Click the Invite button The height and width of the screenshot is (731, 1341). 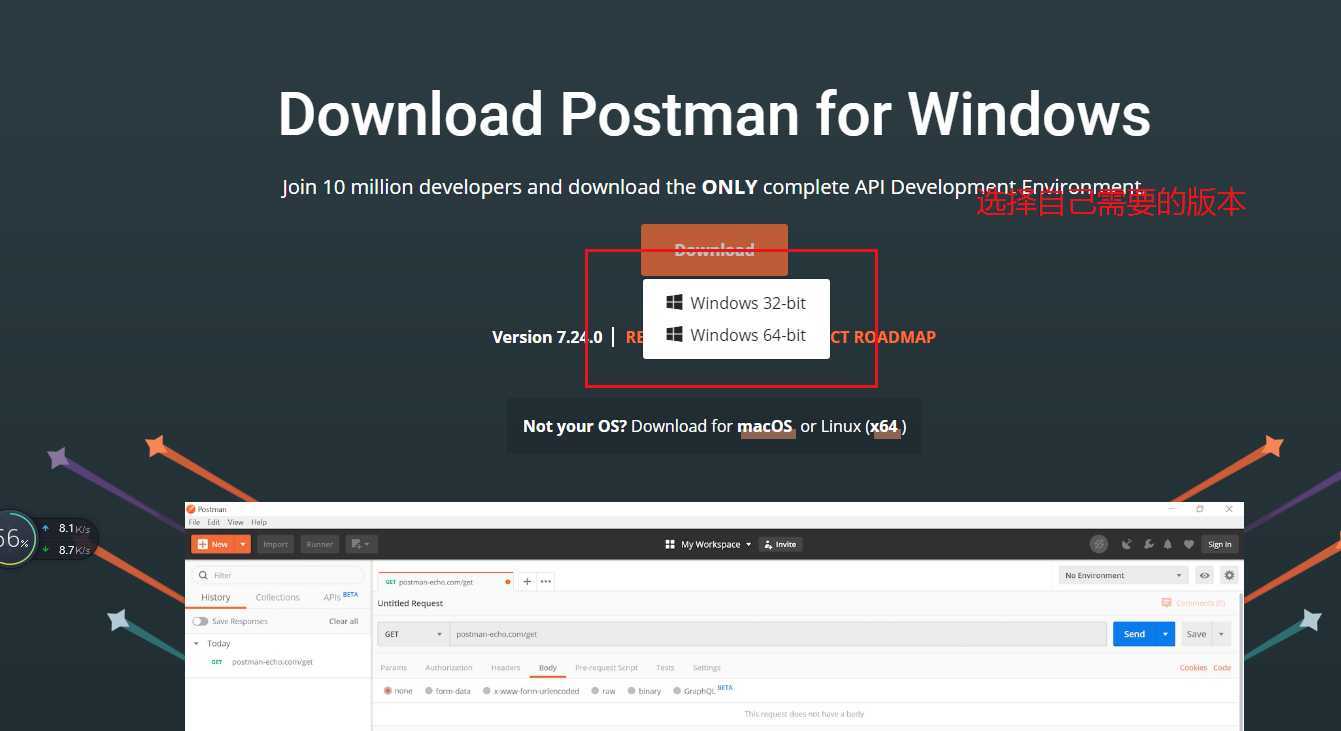click(x=780, y=544)
